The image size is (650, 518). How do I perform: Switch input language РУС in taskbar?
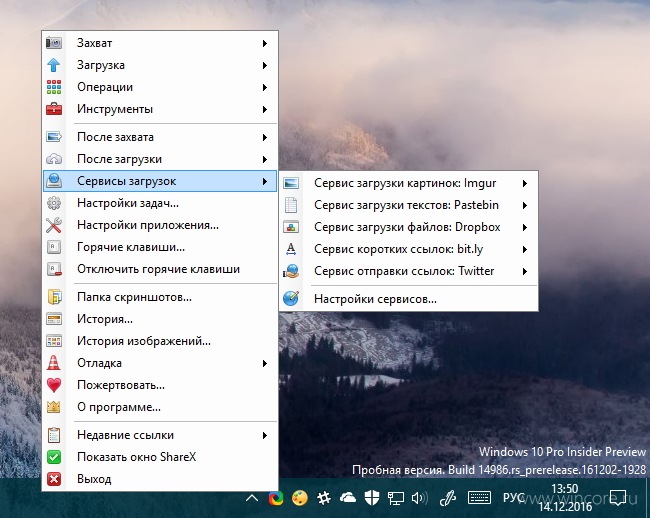coord(513,497)
